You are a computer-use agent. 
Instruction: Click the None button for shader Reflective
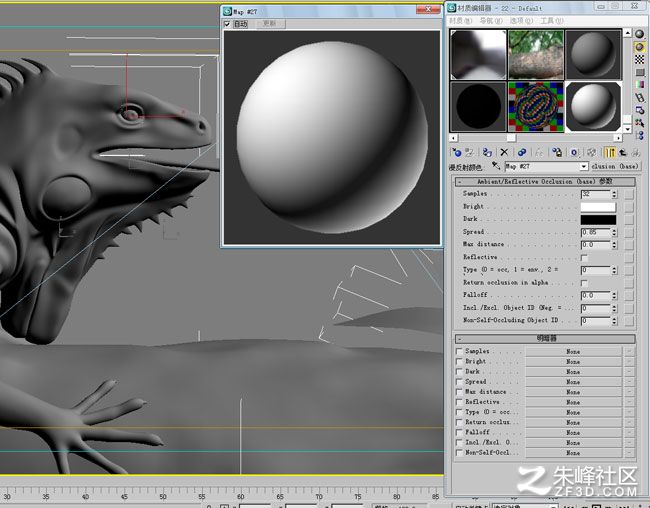click(573, 402)
